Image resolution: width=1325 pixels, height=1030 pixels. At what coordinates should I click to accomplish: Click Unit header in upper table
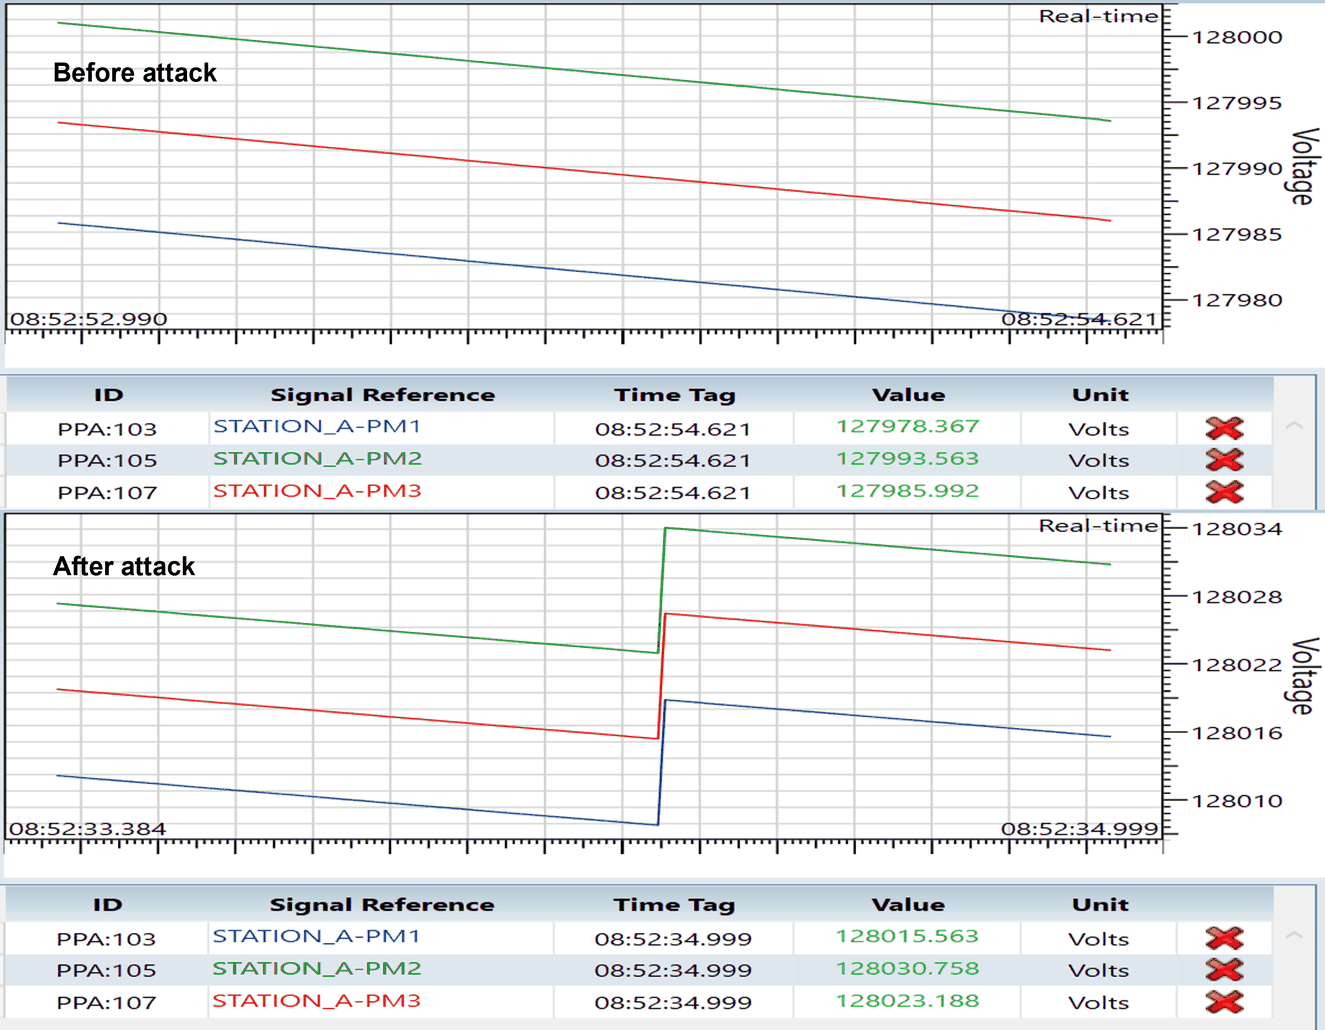click(1100, 395)
